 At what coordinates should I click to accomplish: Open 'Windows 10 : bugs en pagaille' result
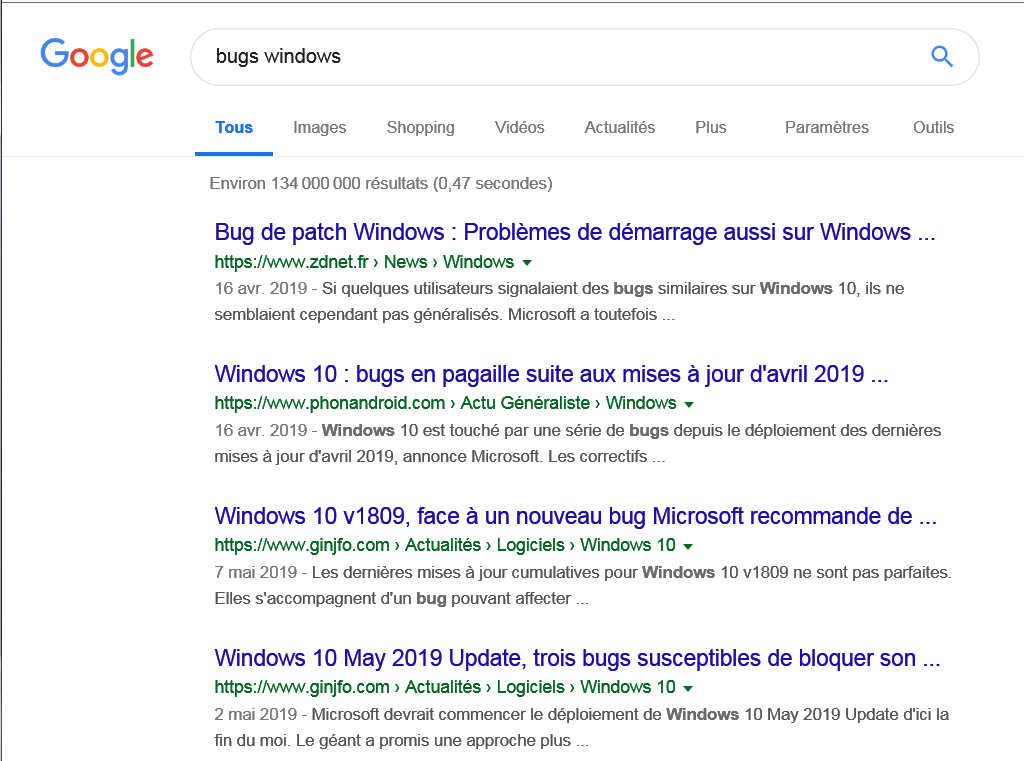[x=551, y=374]
